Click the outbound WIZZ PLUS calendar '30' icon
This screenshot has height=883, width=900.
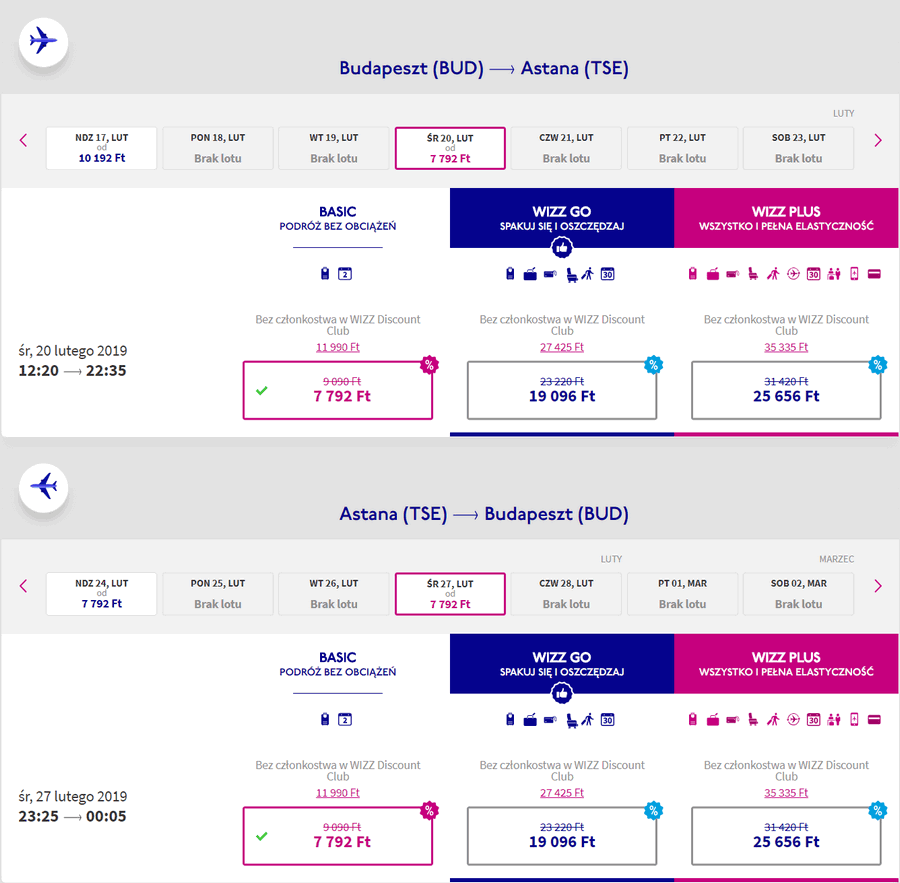point(813,274)
